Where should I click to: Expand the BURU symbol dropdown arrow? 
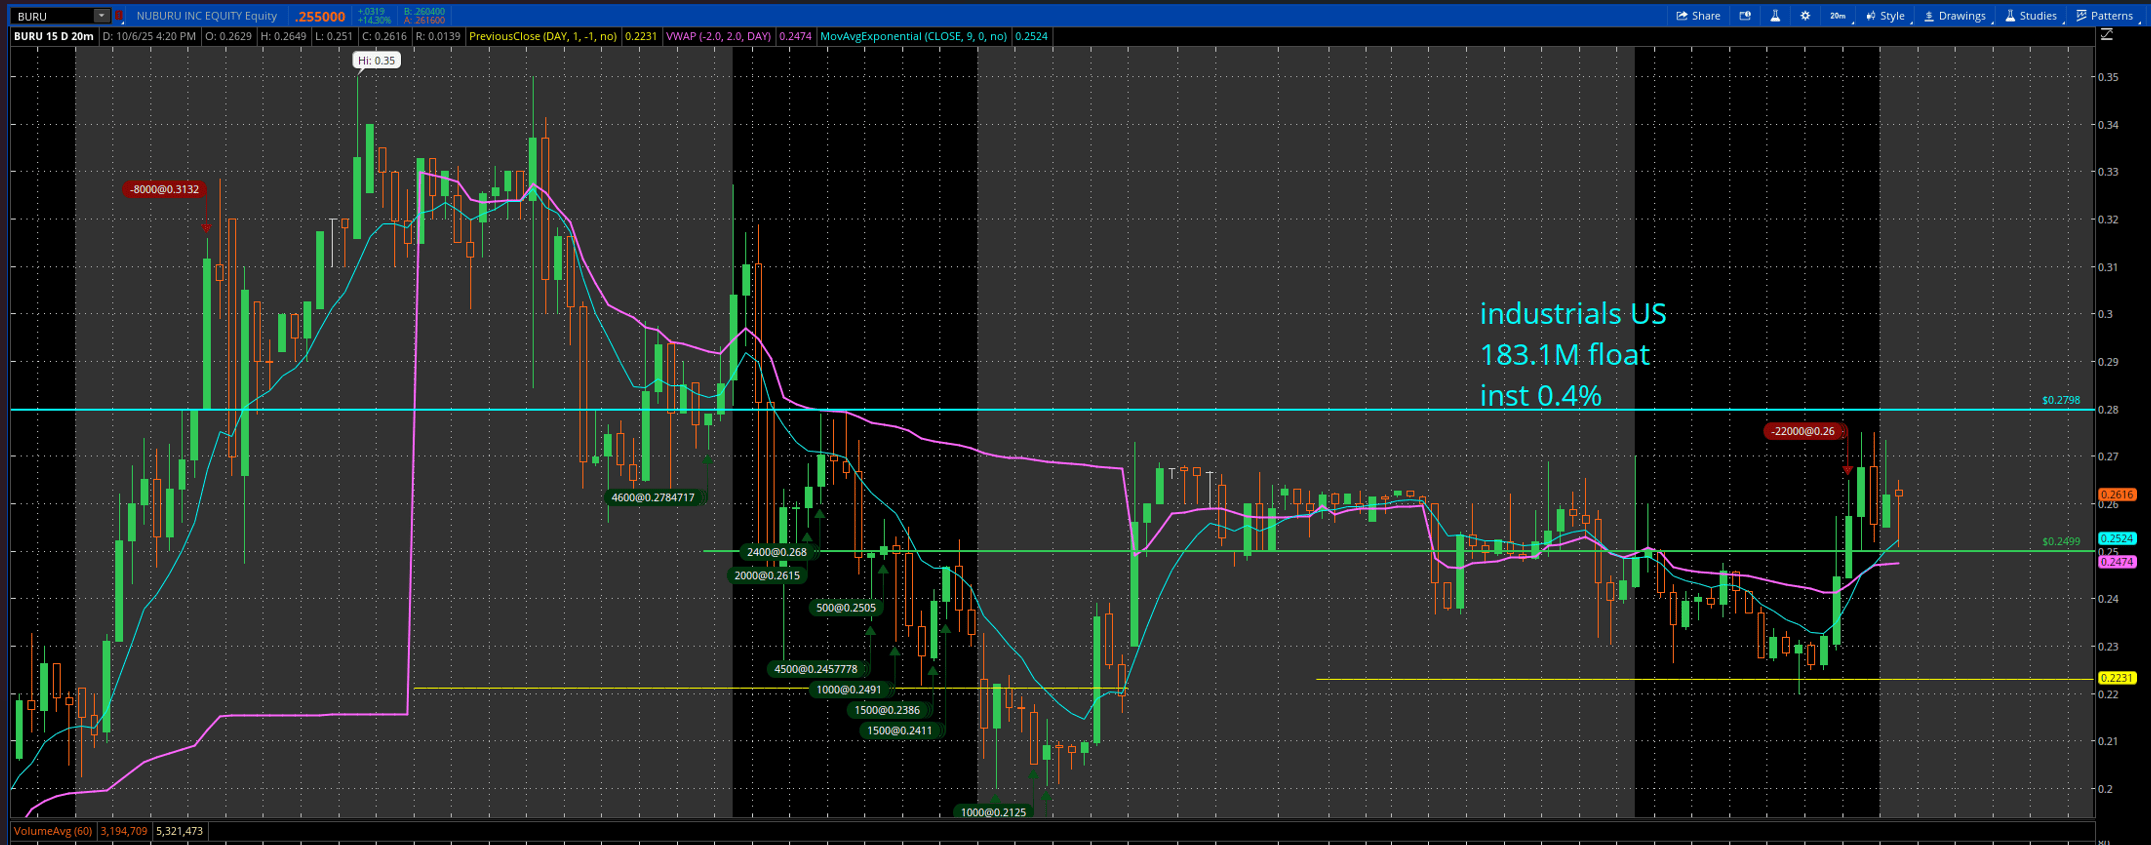(101, 16)
